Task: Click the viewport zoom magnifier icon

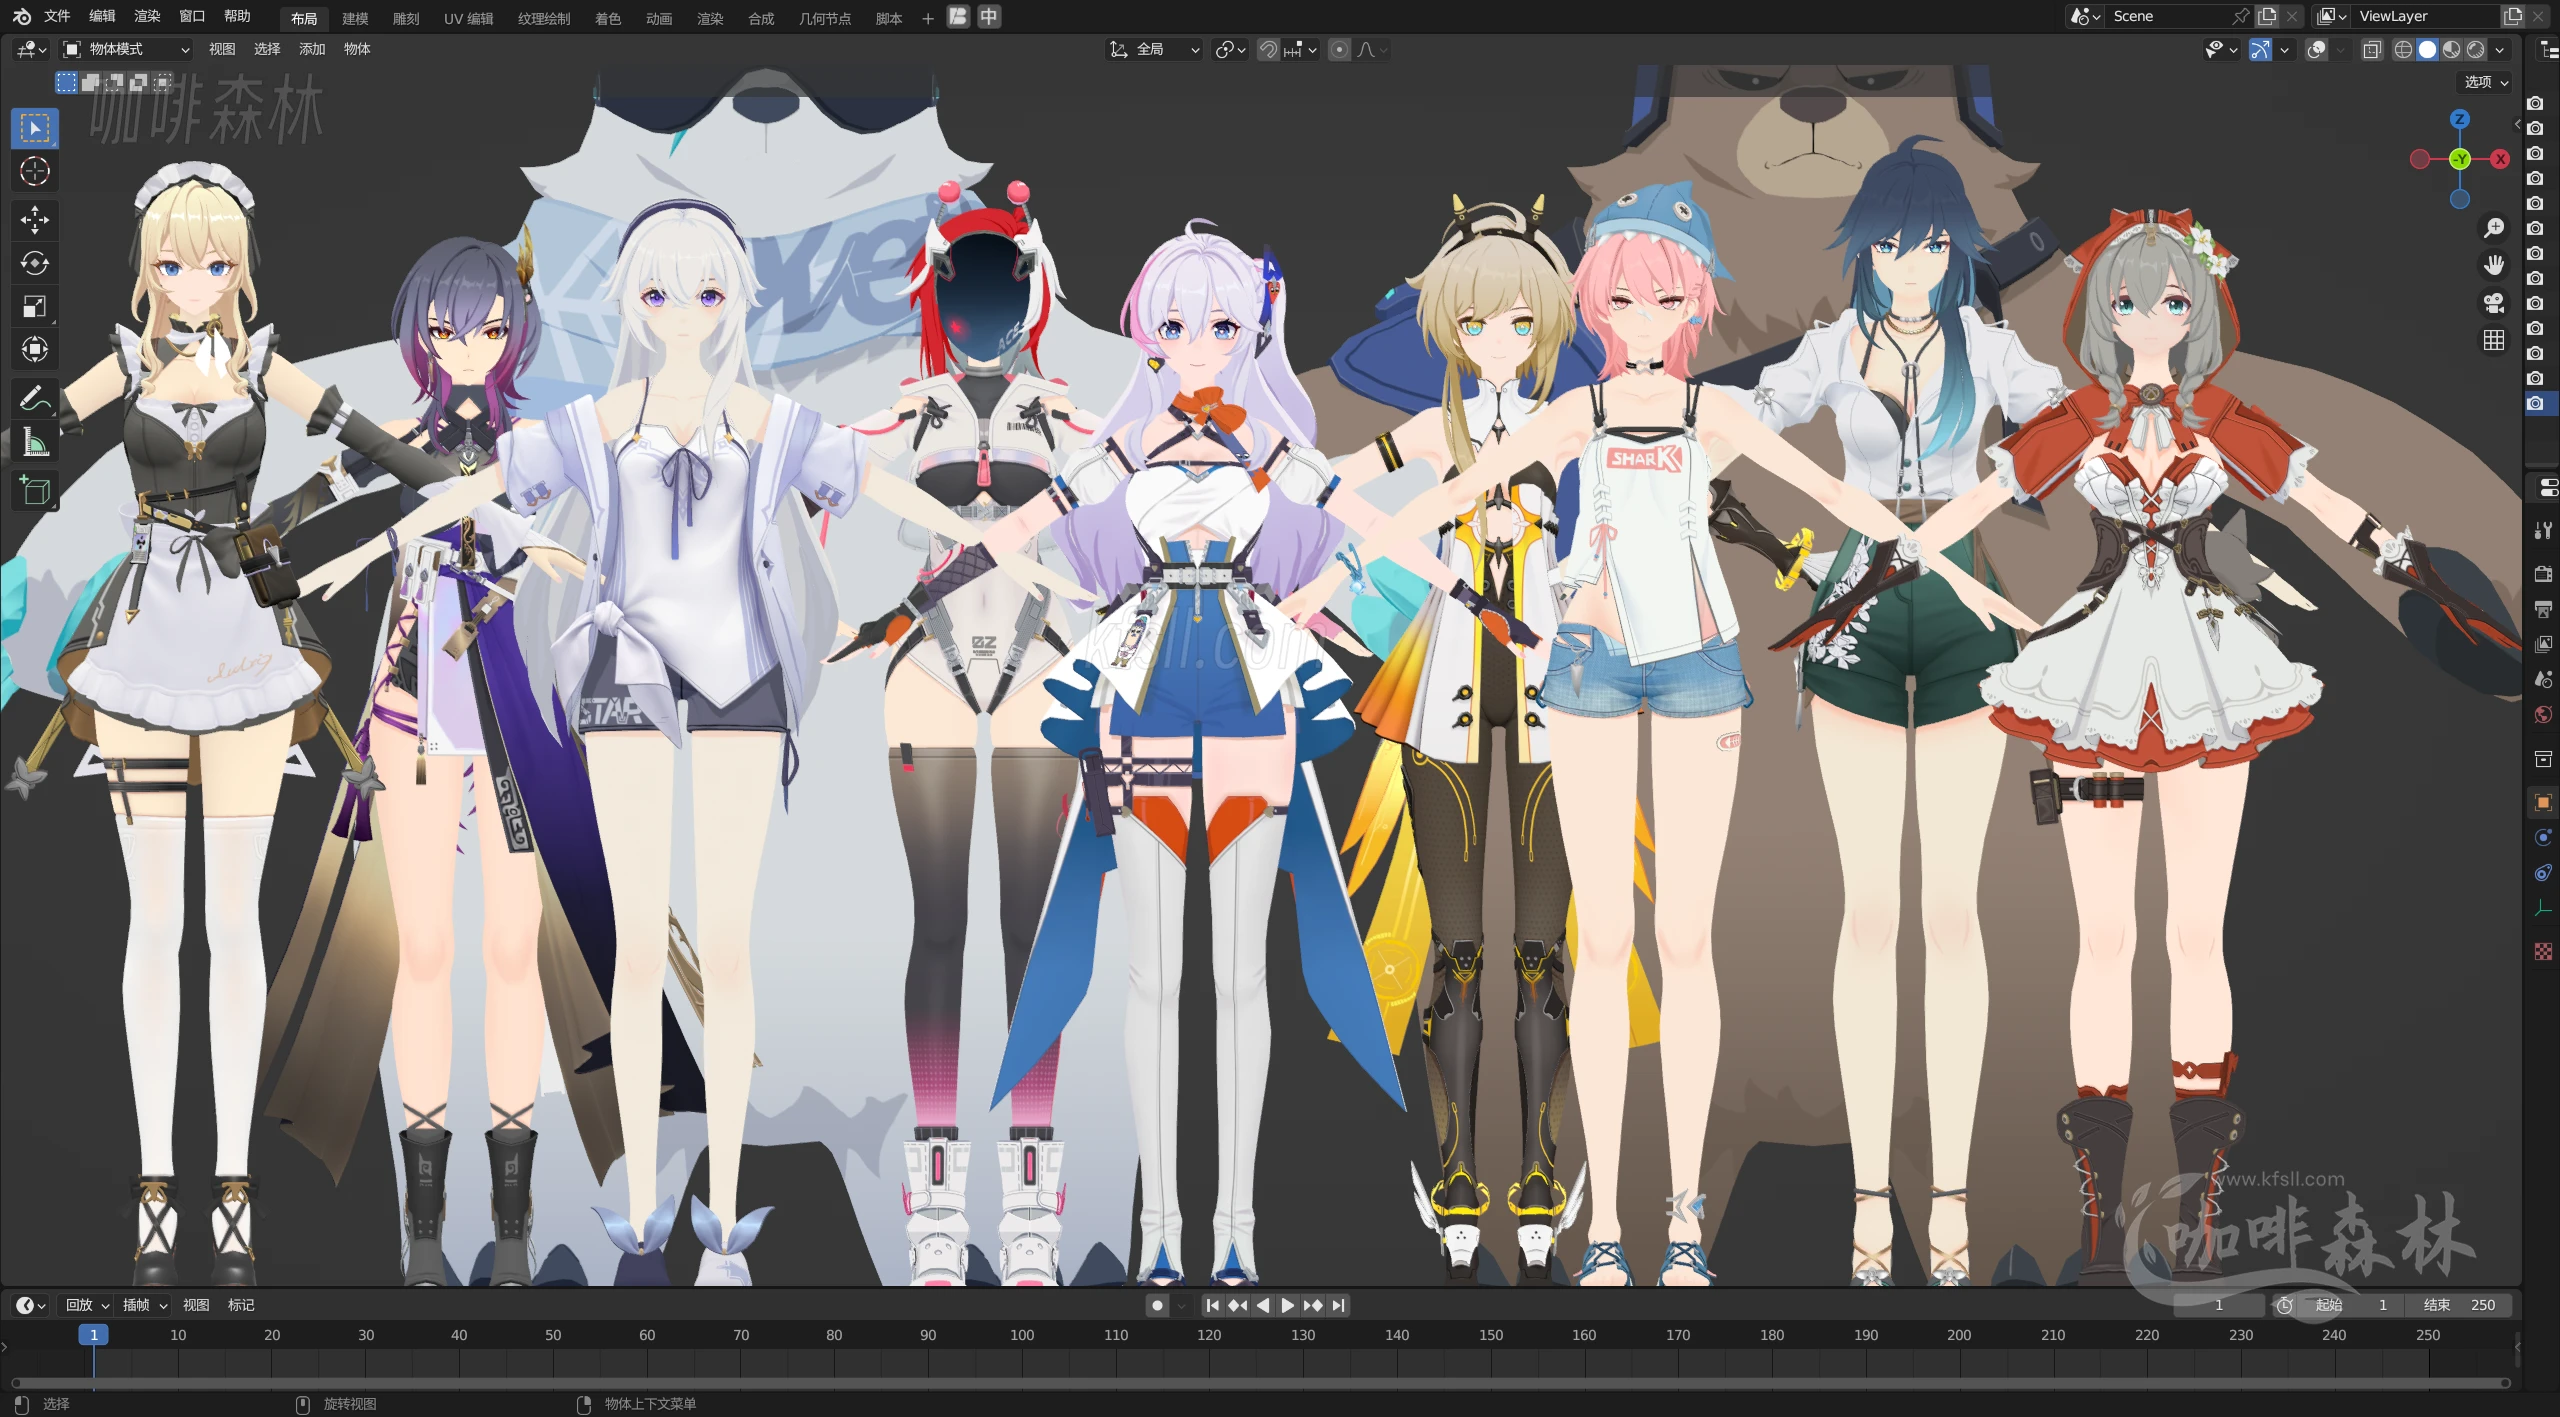Action: click(x=2494, y=228)
